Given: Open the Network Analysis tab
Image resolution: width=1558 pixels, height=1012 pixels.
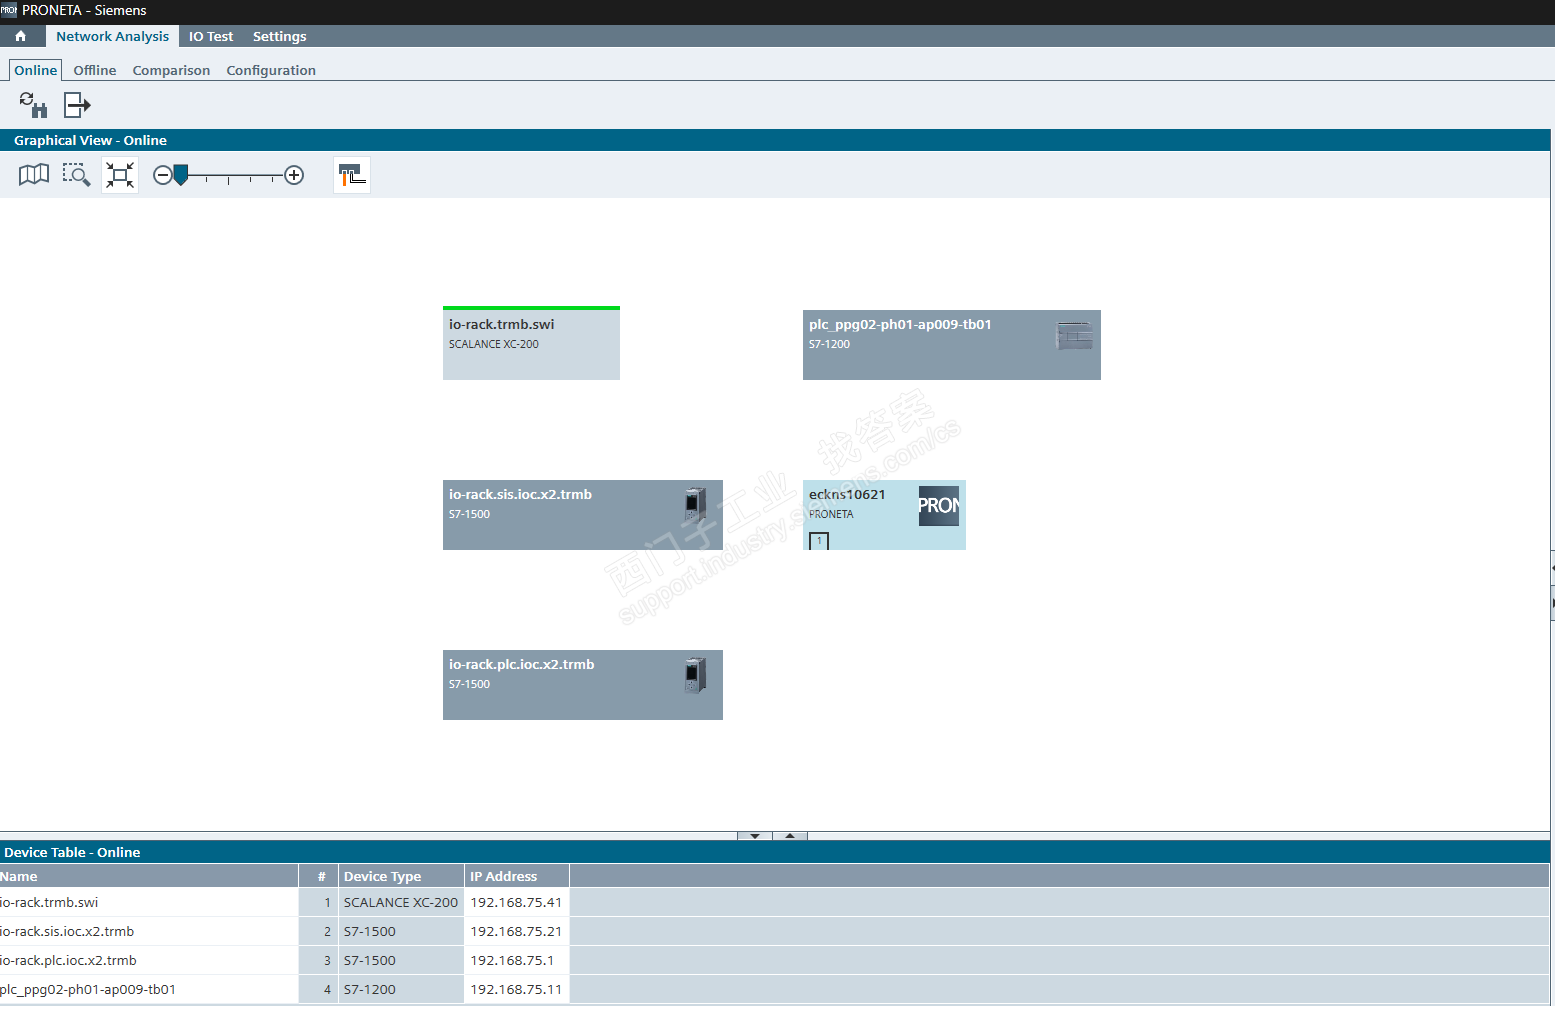Looking at the screenshot, I should (112, 36).
